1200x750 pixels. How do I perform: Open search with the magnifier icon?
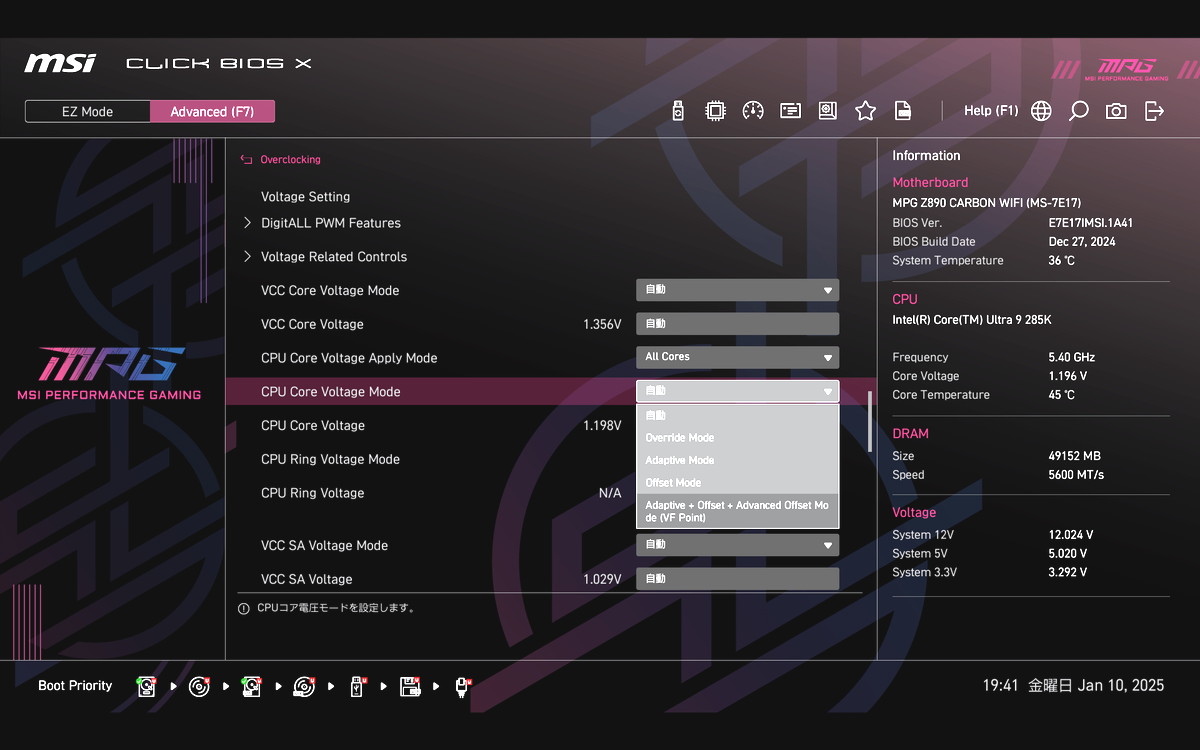1078,111
